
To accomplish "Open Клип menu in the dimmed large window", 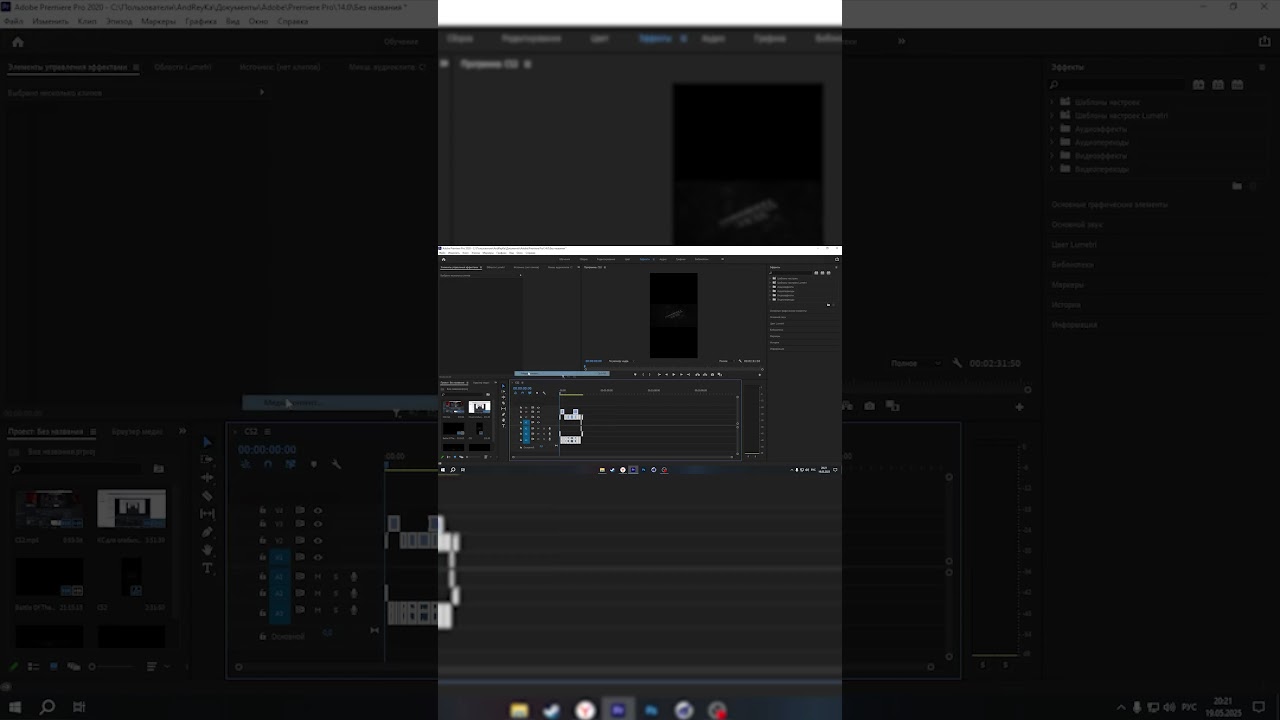I will (x=87, y=21).
